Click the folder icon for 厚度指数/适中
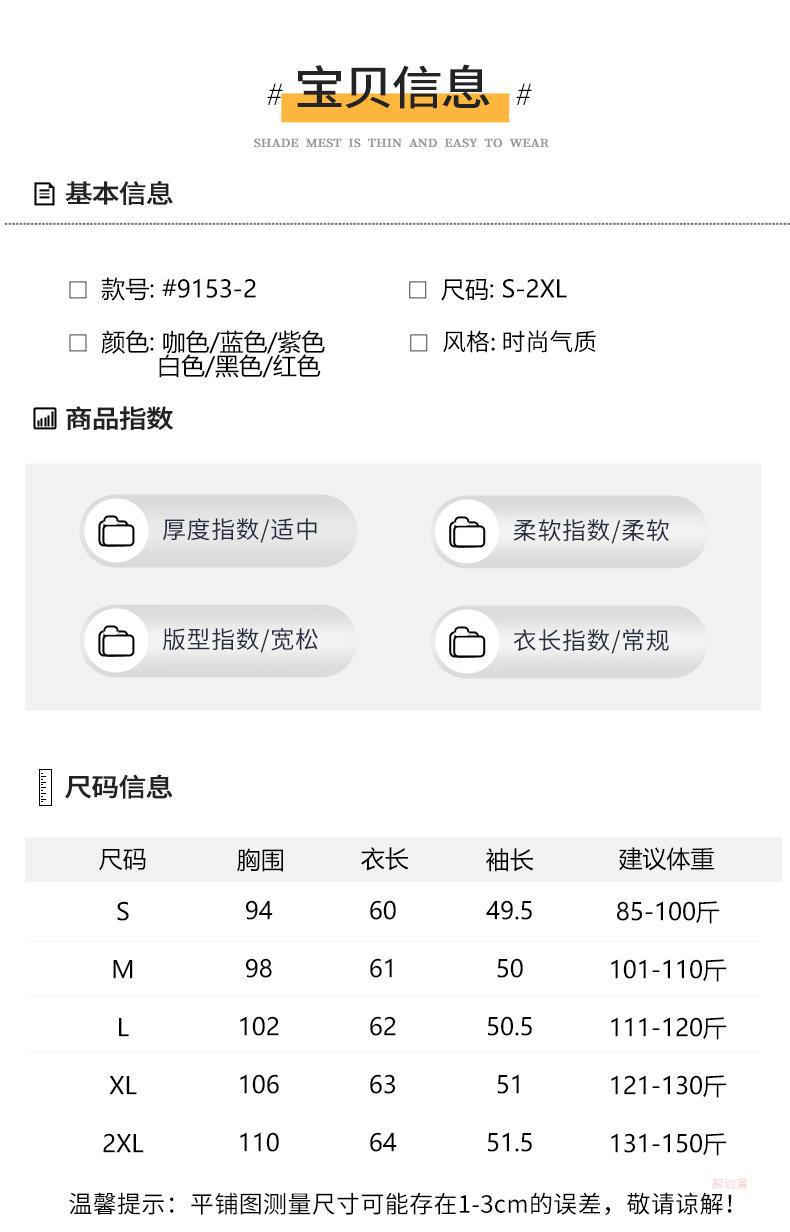 117,531
